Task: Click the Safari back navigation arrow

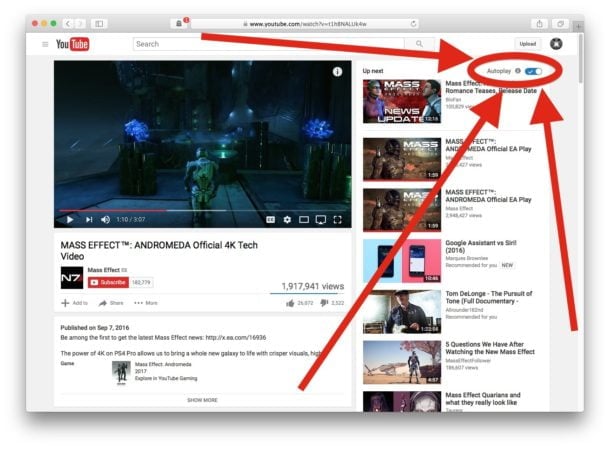Action: [x=68, y=23]
